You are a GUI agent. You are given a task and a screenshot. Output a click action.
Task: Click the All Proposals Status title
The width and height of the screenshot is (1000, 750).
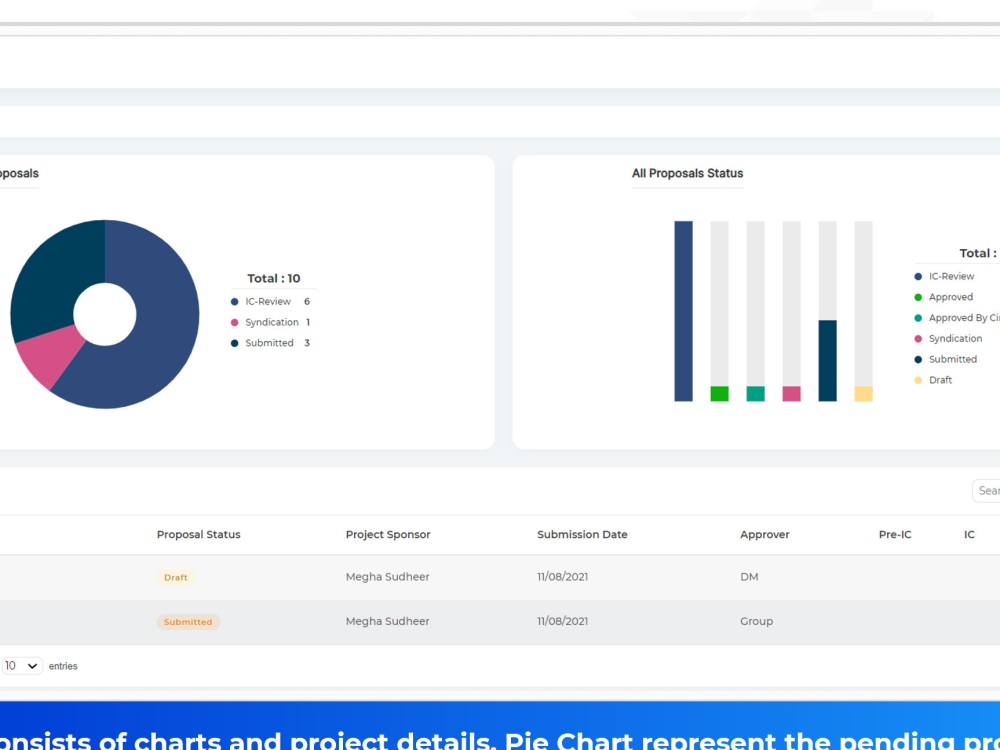tap(688, 173)
